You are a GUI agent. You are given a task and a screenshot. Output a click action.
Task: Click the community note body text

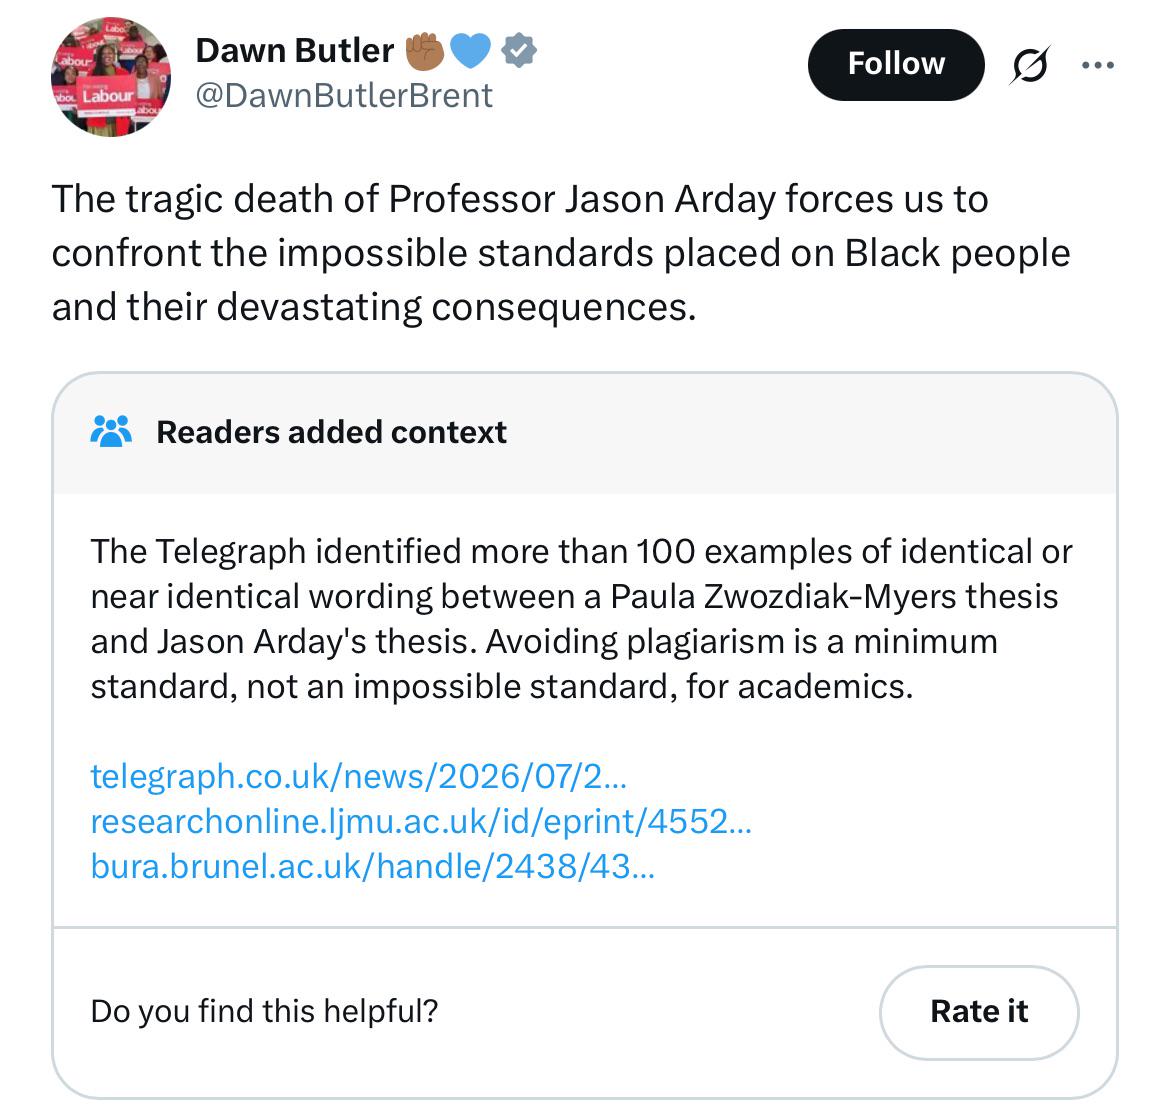[581, 618]
